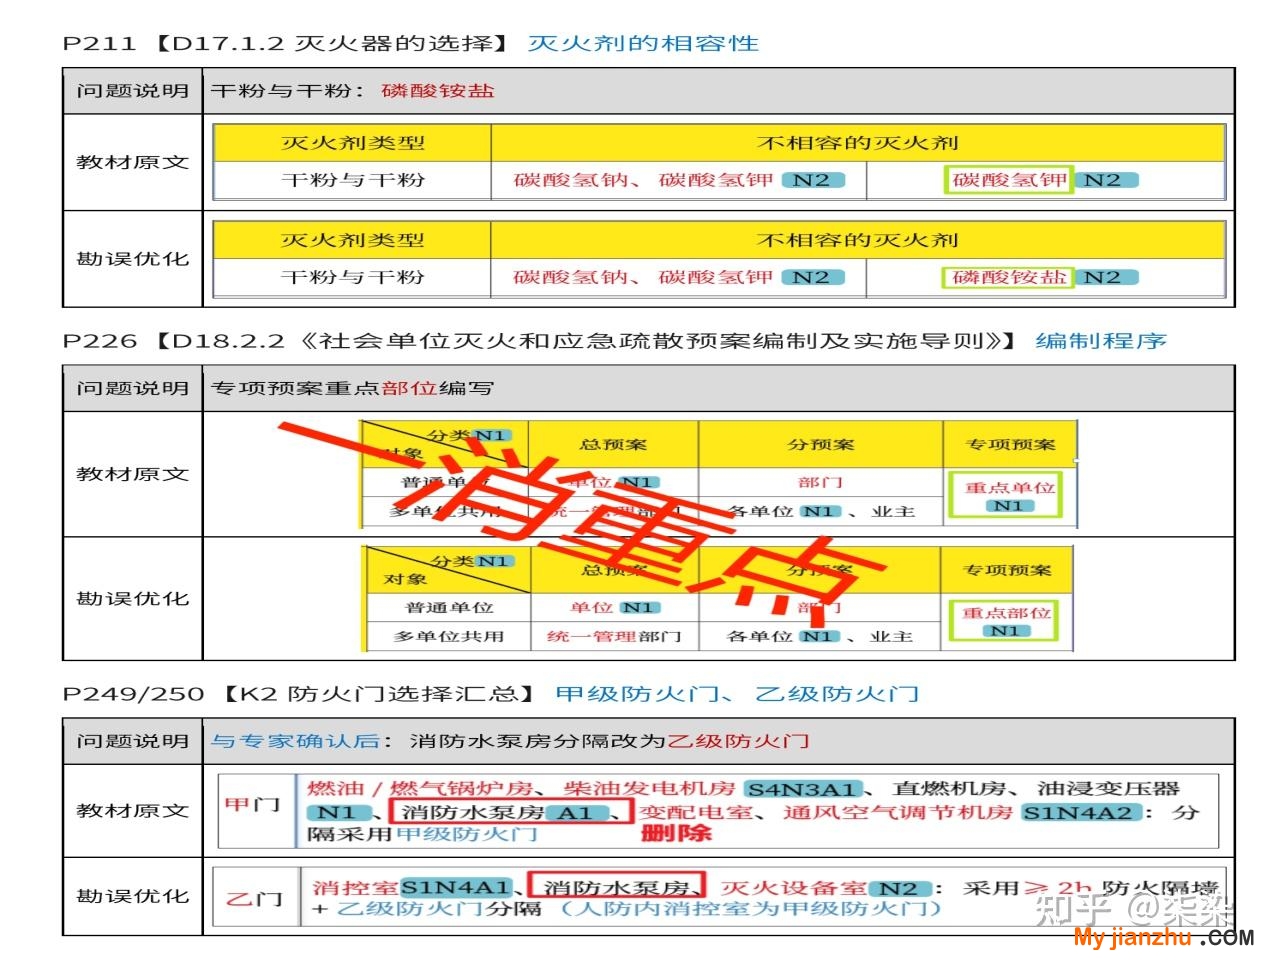Click '统一管理部门' cell in the 勘误优化 table
1267x960 pixels.
point(614,636)
